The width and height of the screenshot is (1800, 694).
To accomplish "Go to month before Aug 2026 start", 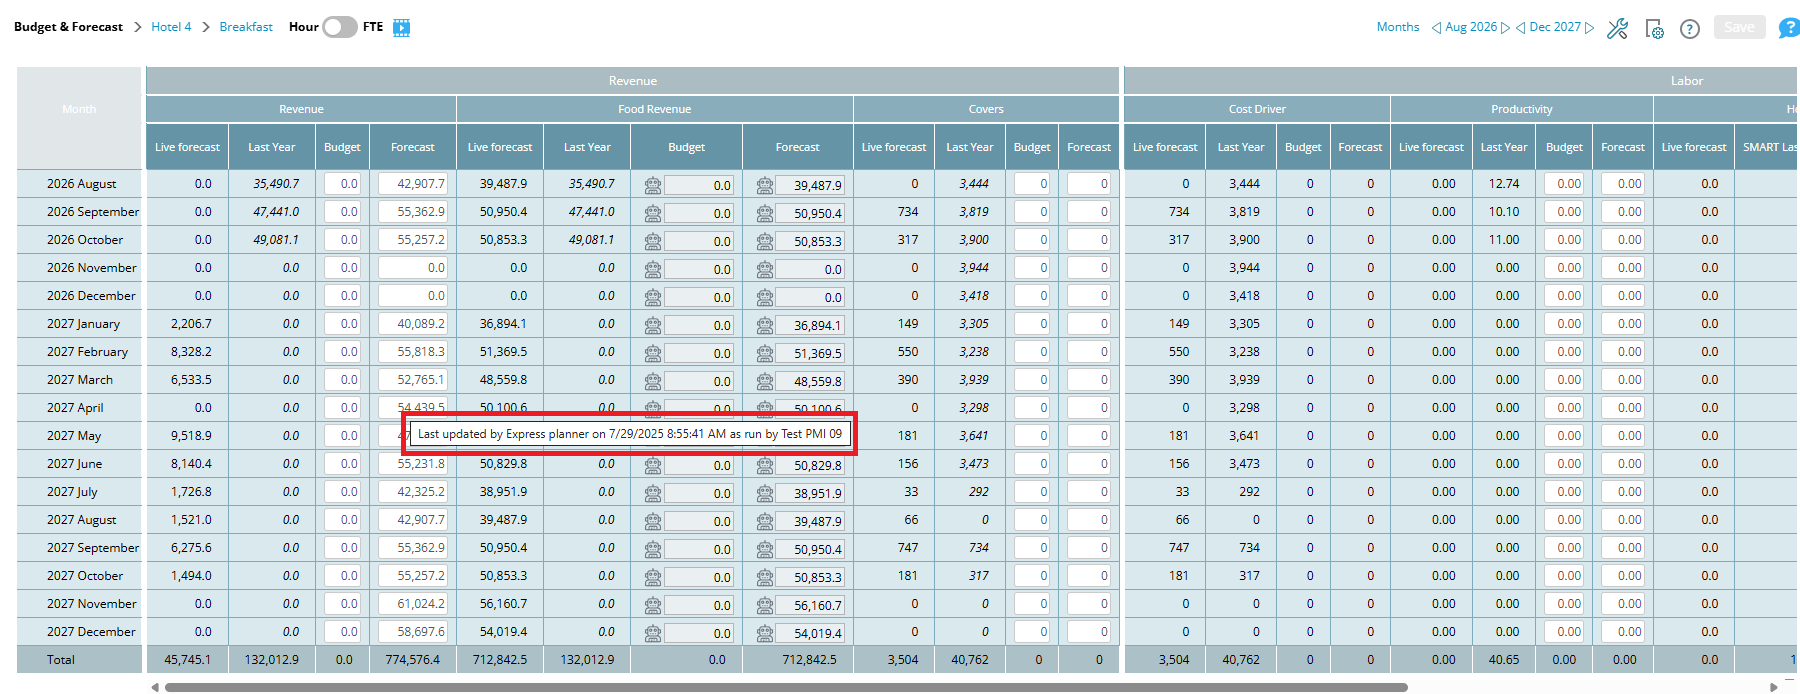I will (1436, 28).
